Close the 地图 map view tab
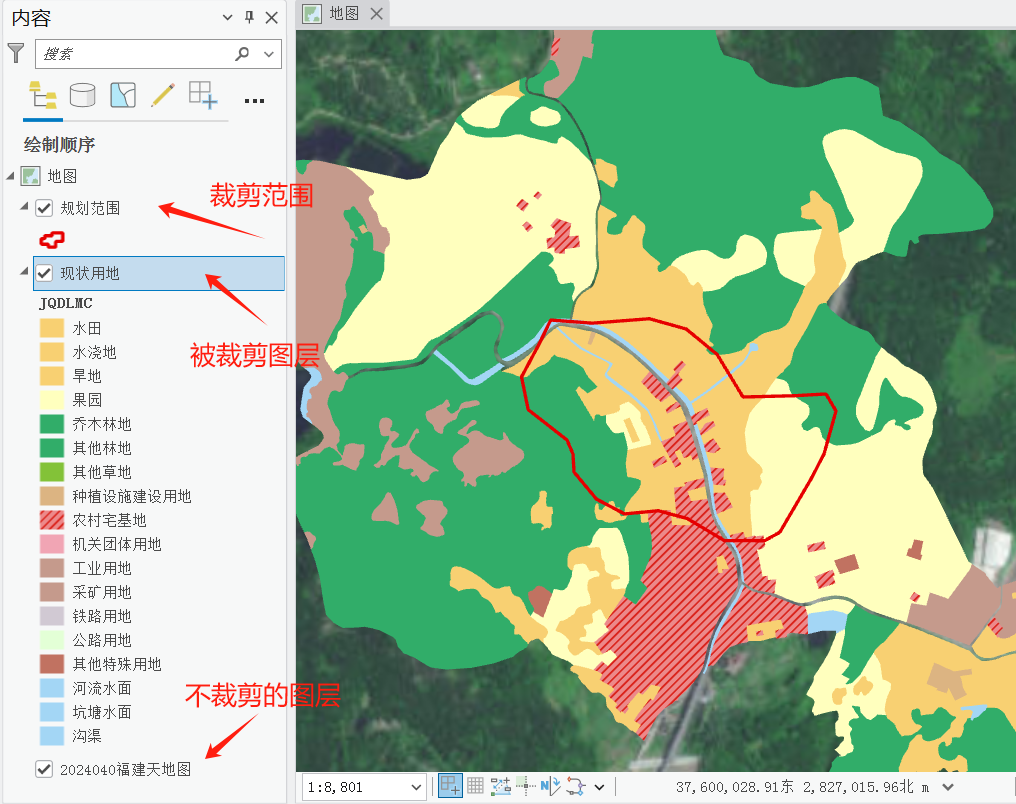Screen dimensions: 1016x804 [x=376, y=14]
